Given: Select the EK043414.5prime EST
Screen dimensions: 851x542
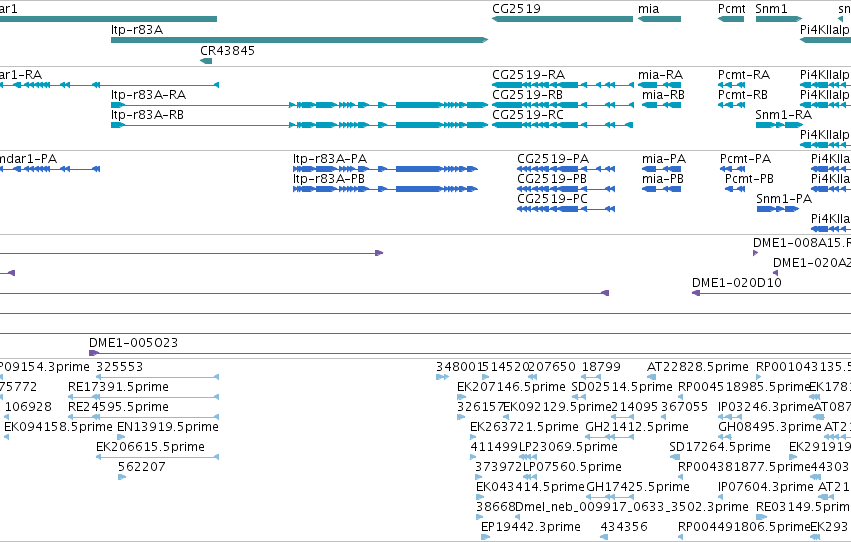Looking at the screenshot, I should (480, 498).
